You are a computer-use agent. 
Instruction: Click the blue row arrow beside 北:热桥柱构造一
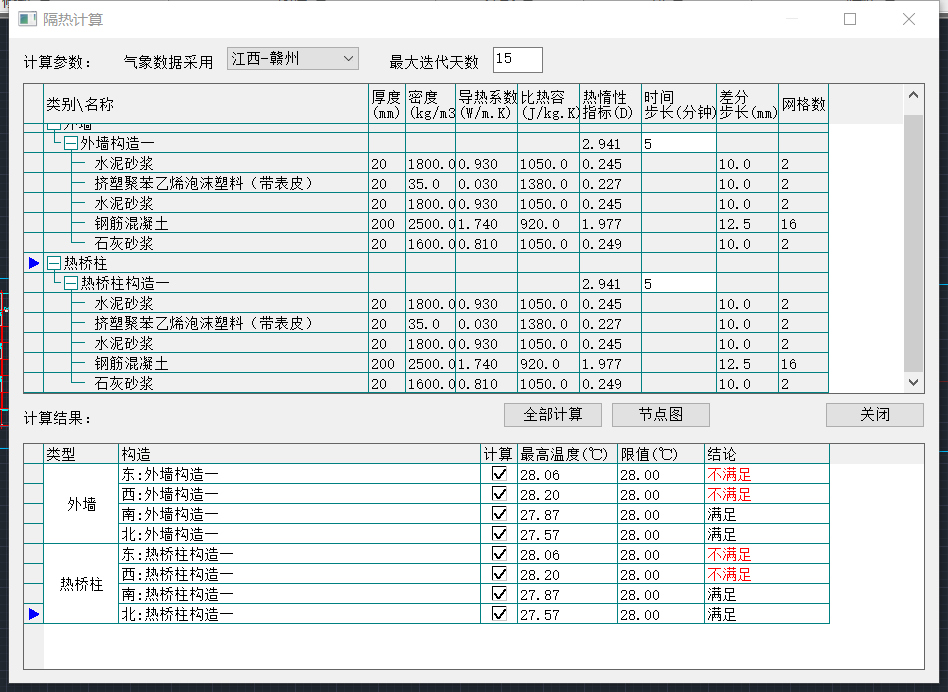34,614
